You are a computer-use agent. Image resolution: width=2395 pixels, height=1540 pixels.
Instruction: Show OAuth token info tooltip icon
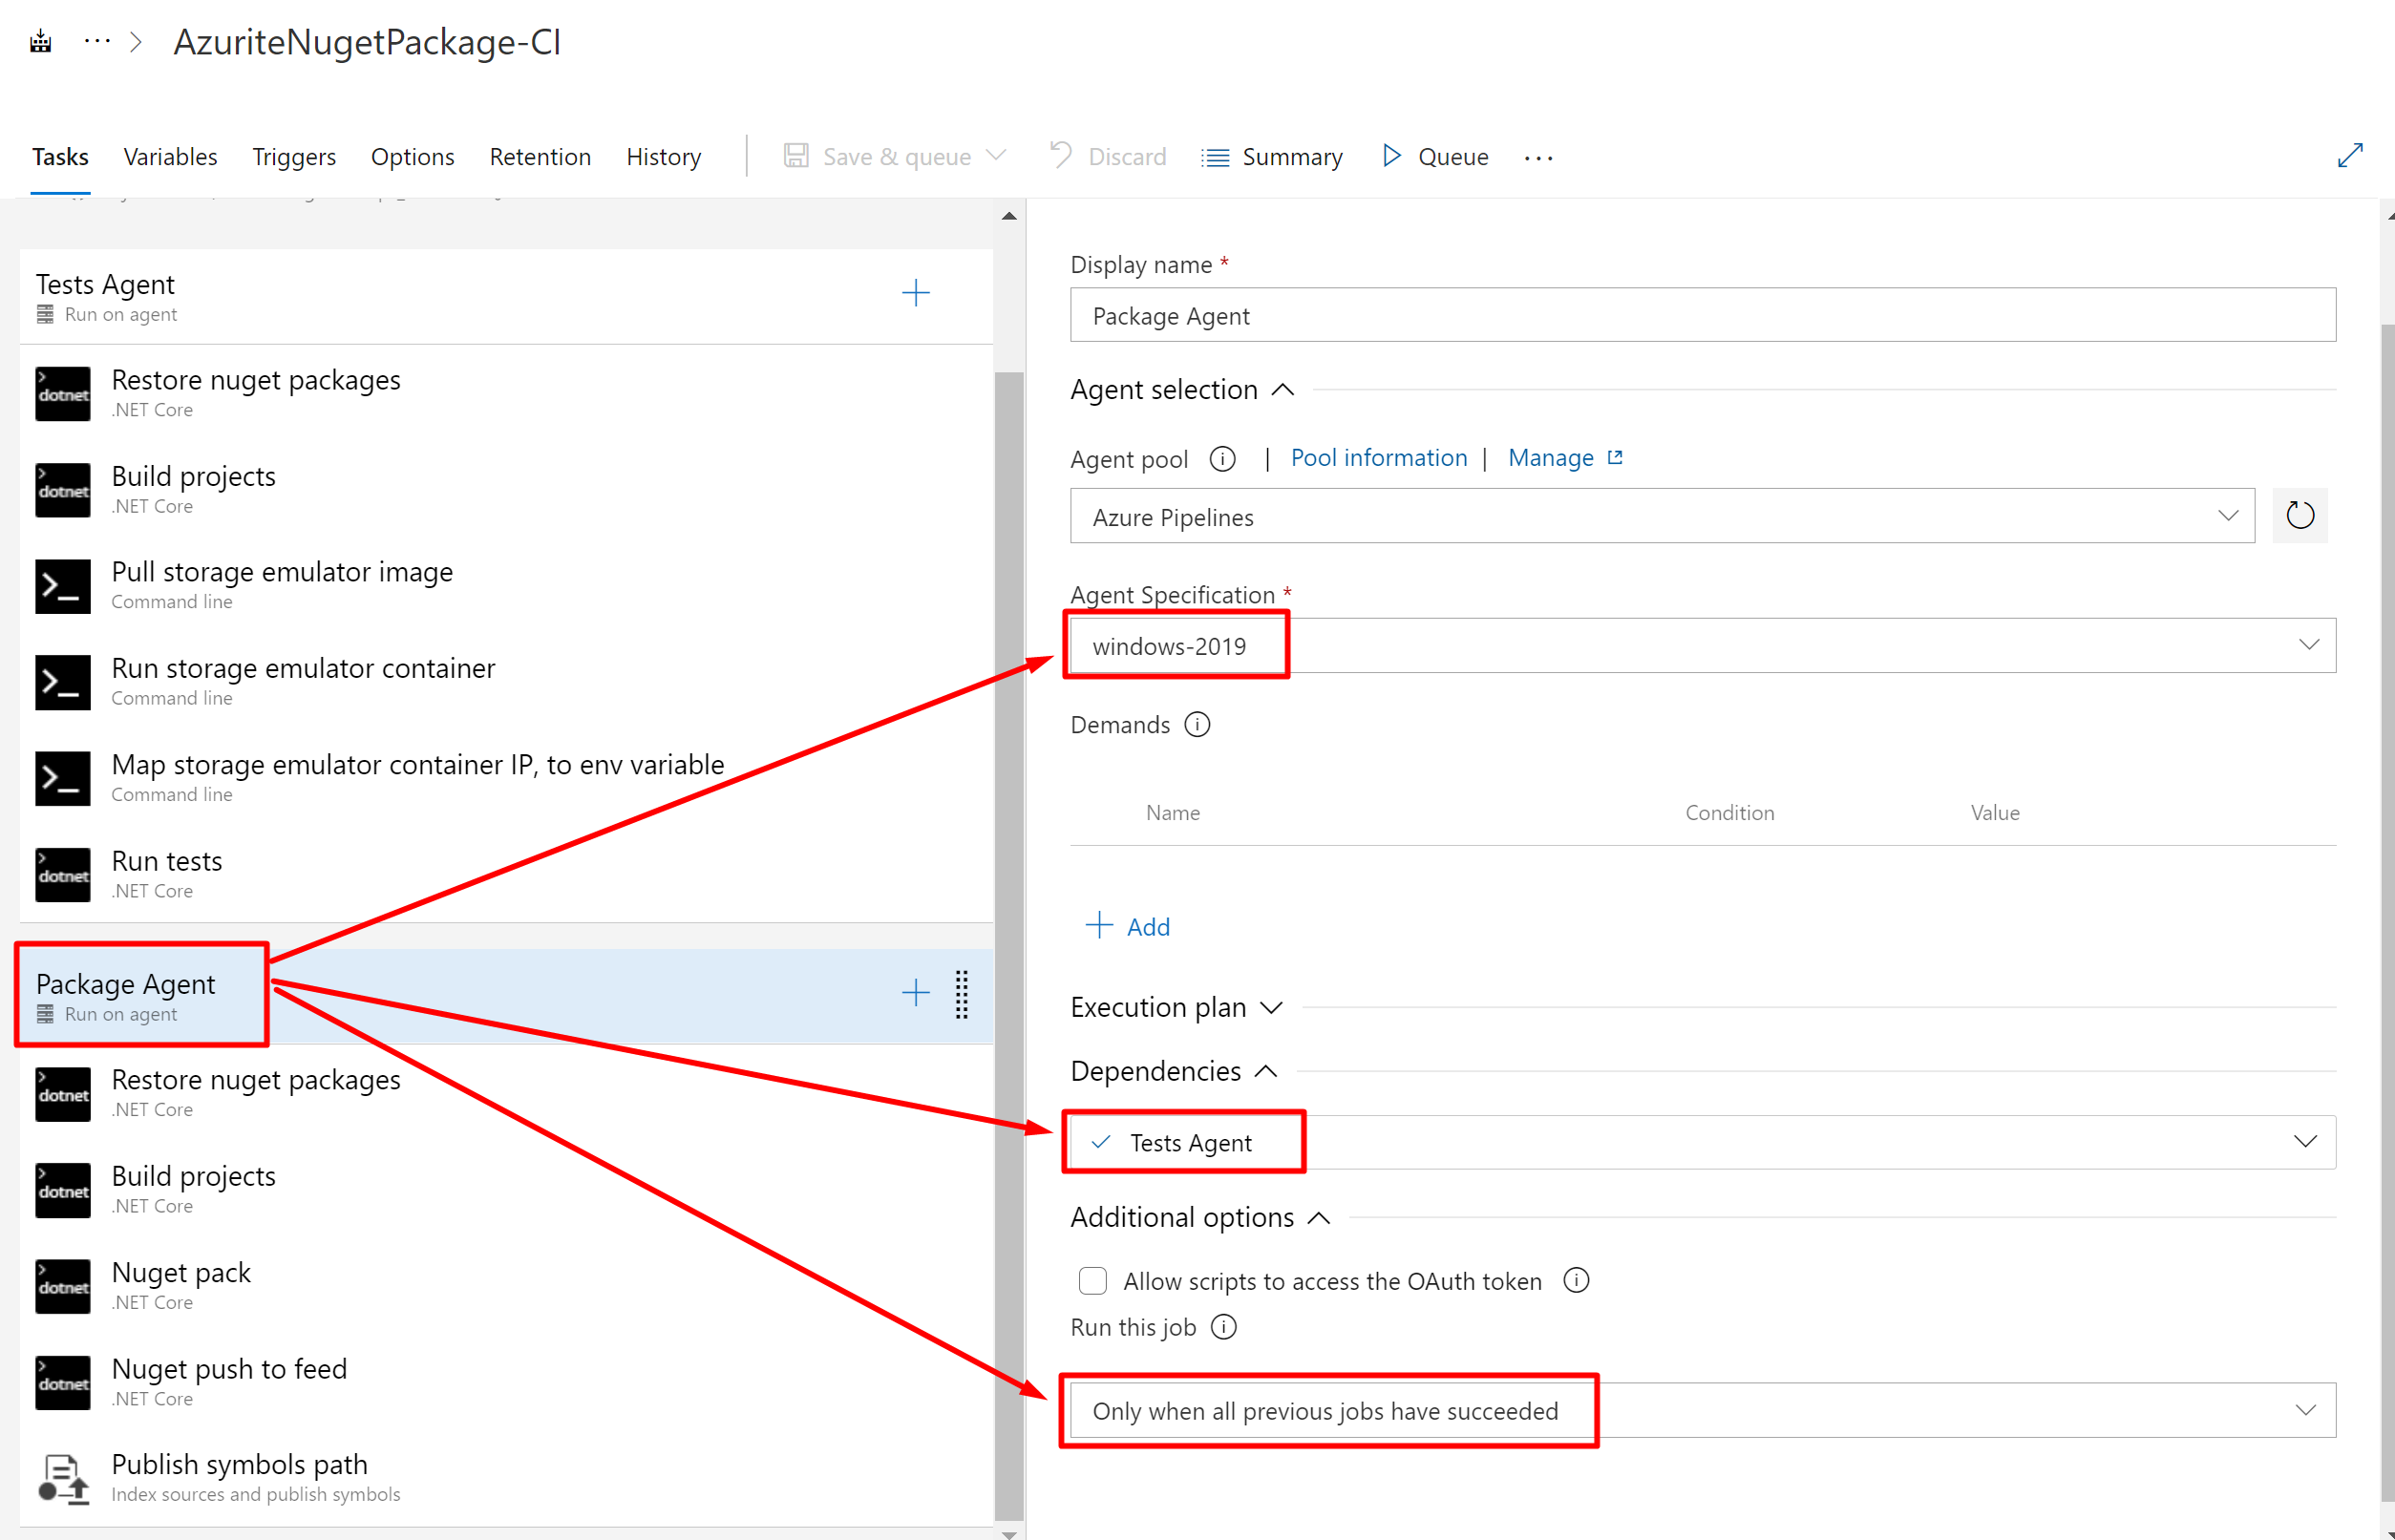coord(1576,1280)
